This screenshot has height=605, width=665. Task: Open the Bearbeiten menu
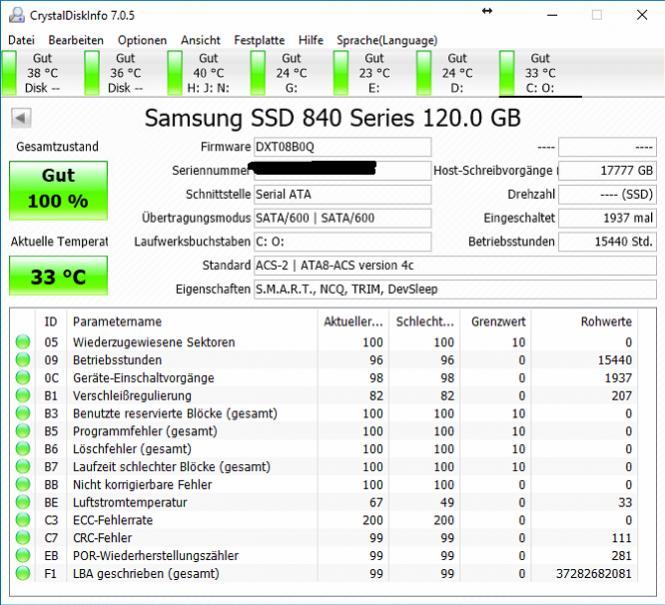pos(76,40)
